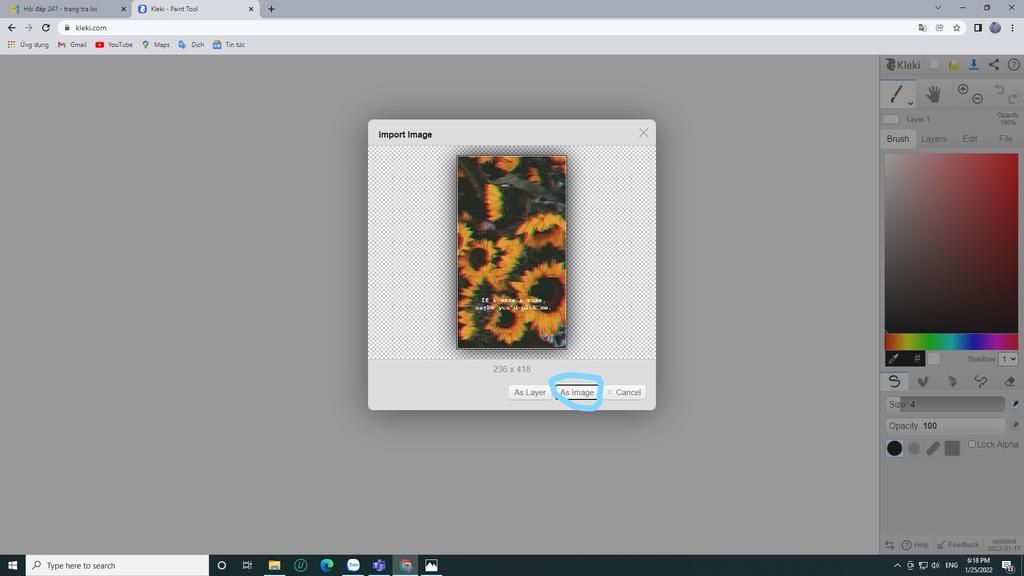Zoom out with the minus magnifier

tap(977, 99)
